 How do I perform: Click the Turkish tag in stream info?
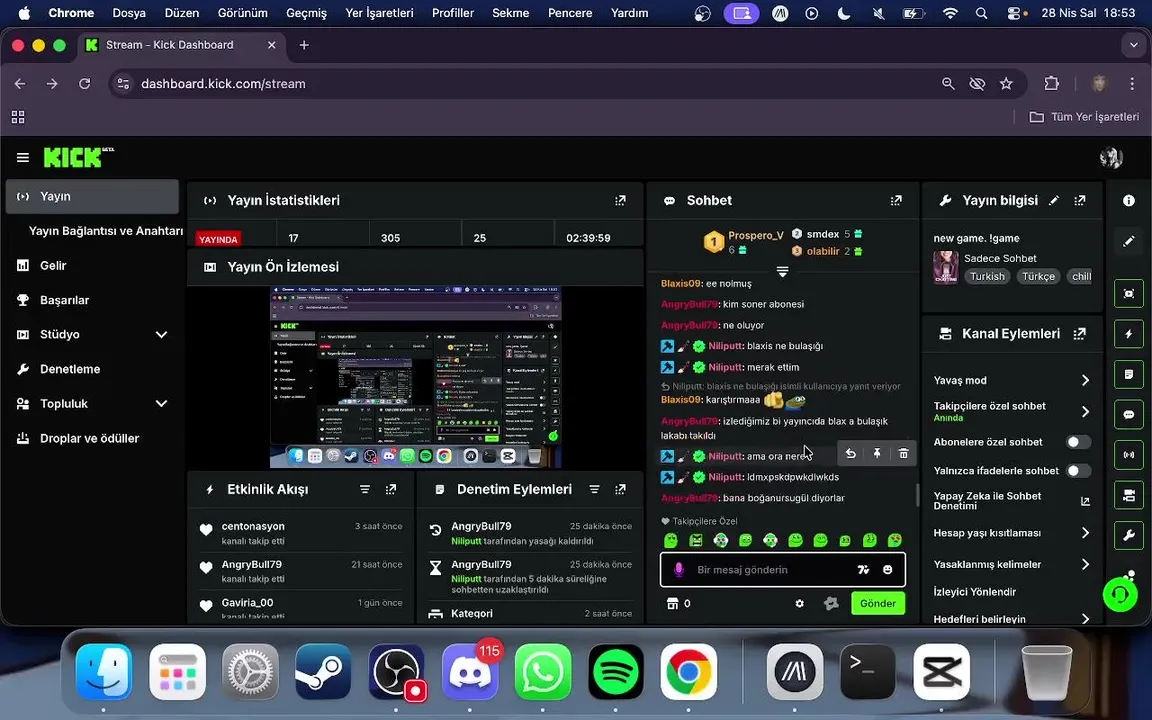coord(987,276)
